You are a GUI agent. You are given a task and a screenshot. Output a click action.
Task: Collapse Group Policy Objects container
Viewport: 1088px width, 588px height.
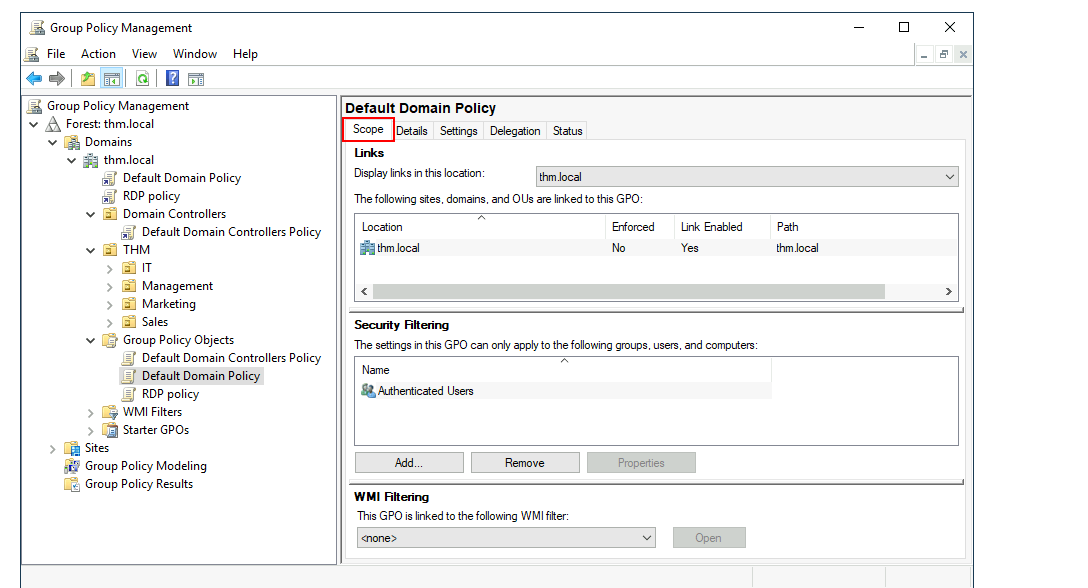coord(90,341)
